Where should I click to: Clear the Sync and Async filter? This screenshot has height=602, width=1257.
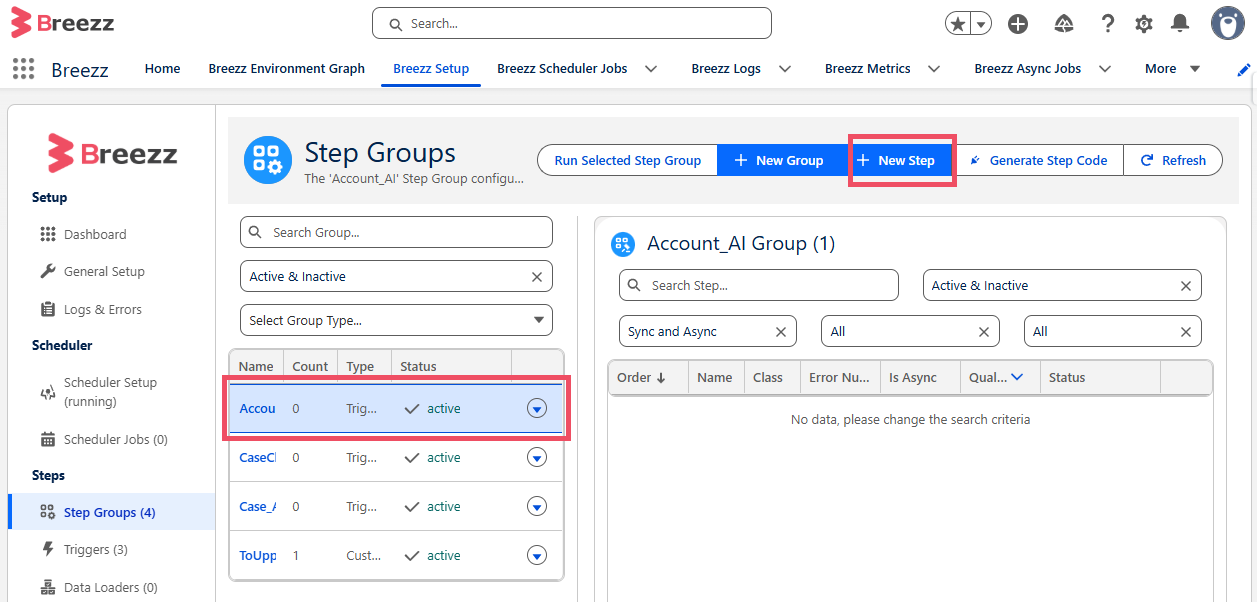(x=782, y=332)
